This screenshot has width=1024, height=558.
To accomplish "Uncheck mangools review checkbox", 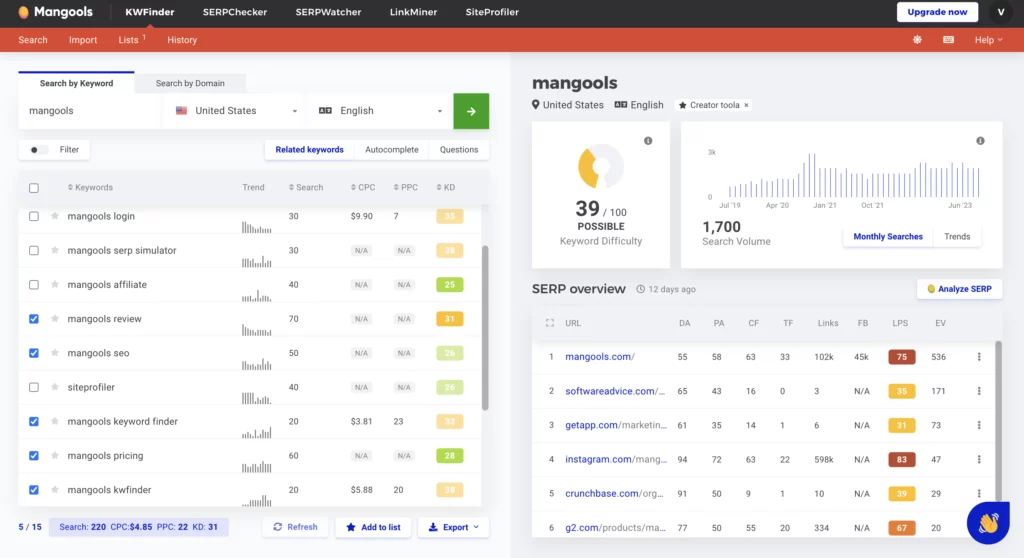I will [34, 319].
